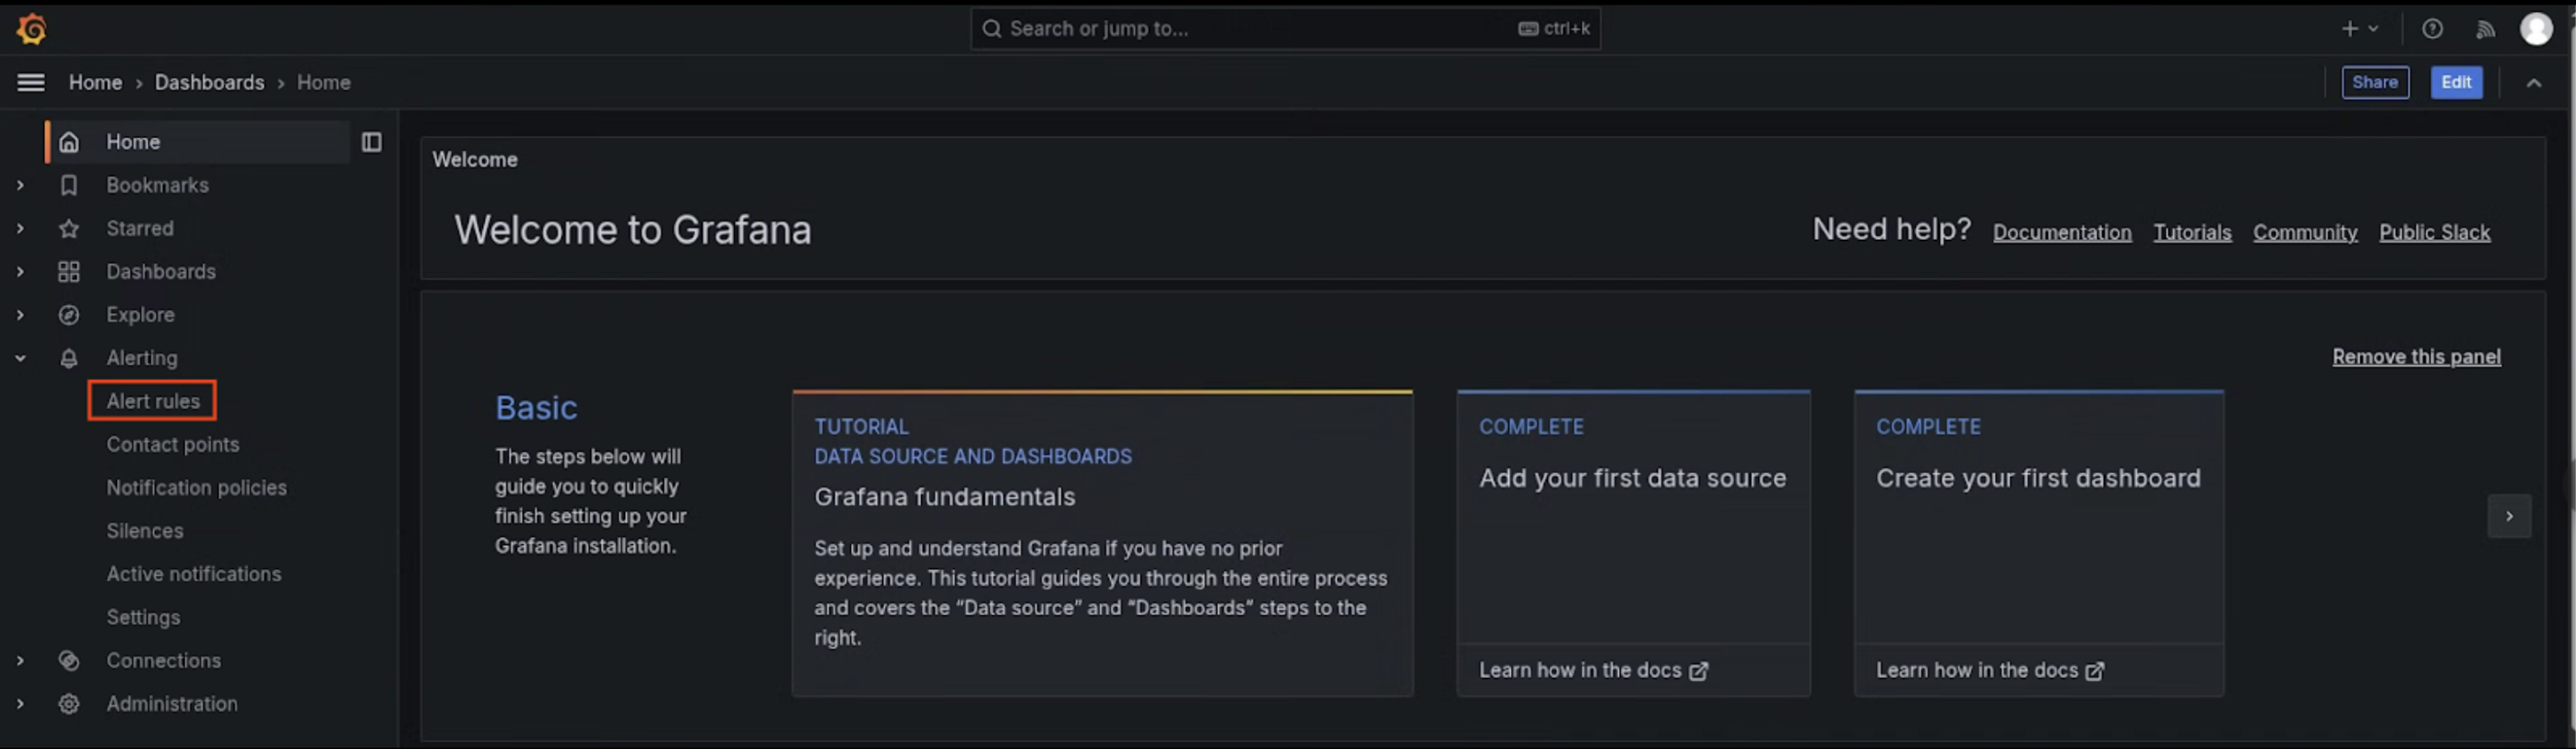Click the Administration gear icon
The width and height of the screenshot is (2576, 749).
(x=69, y=704)
